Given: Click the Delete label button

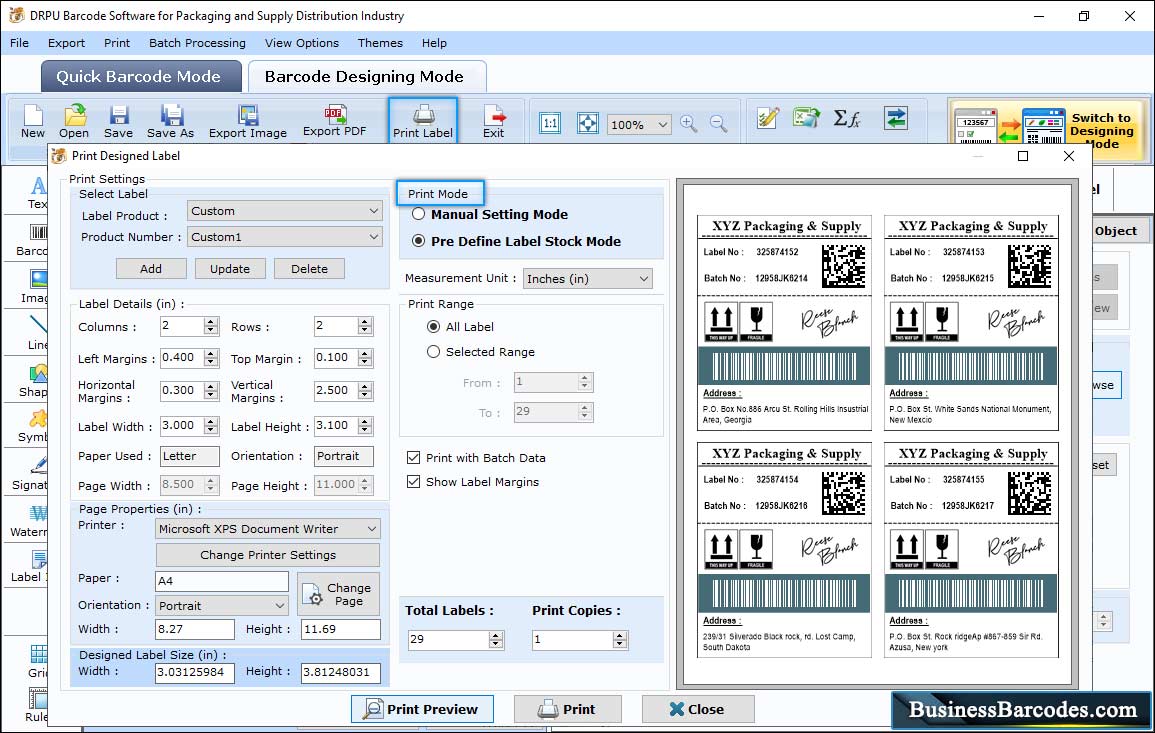Looking at the screenshot, I should point(309,269).
